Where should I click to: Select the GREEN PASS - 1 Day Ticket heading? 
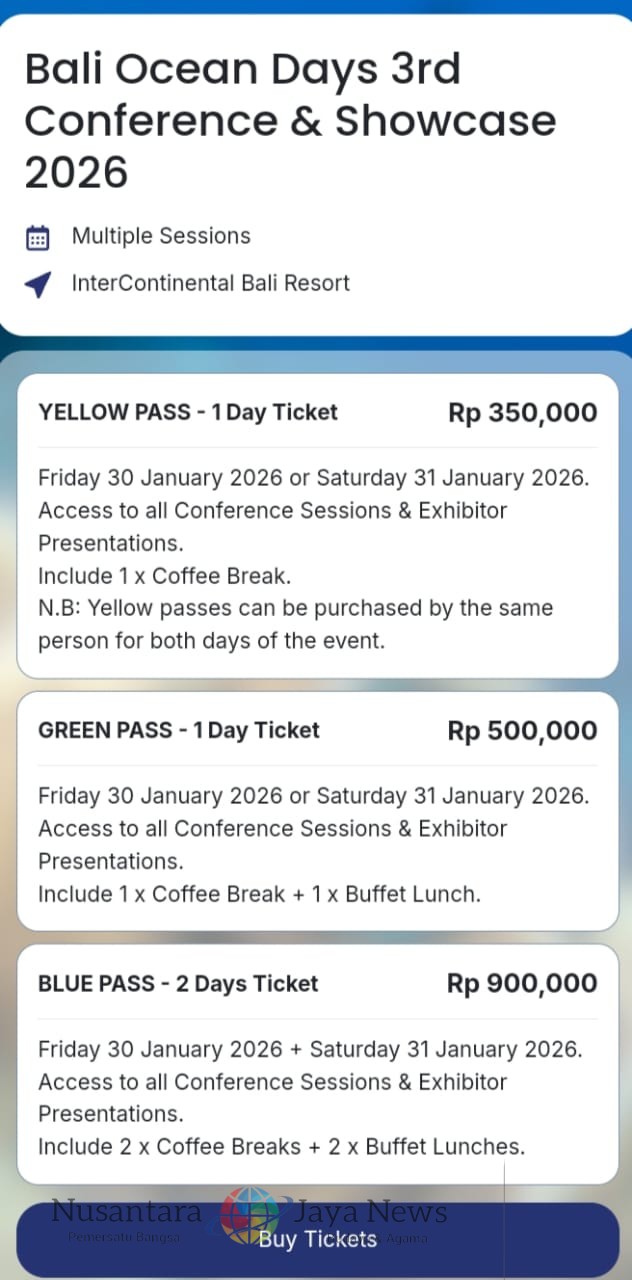click(179, 730)
